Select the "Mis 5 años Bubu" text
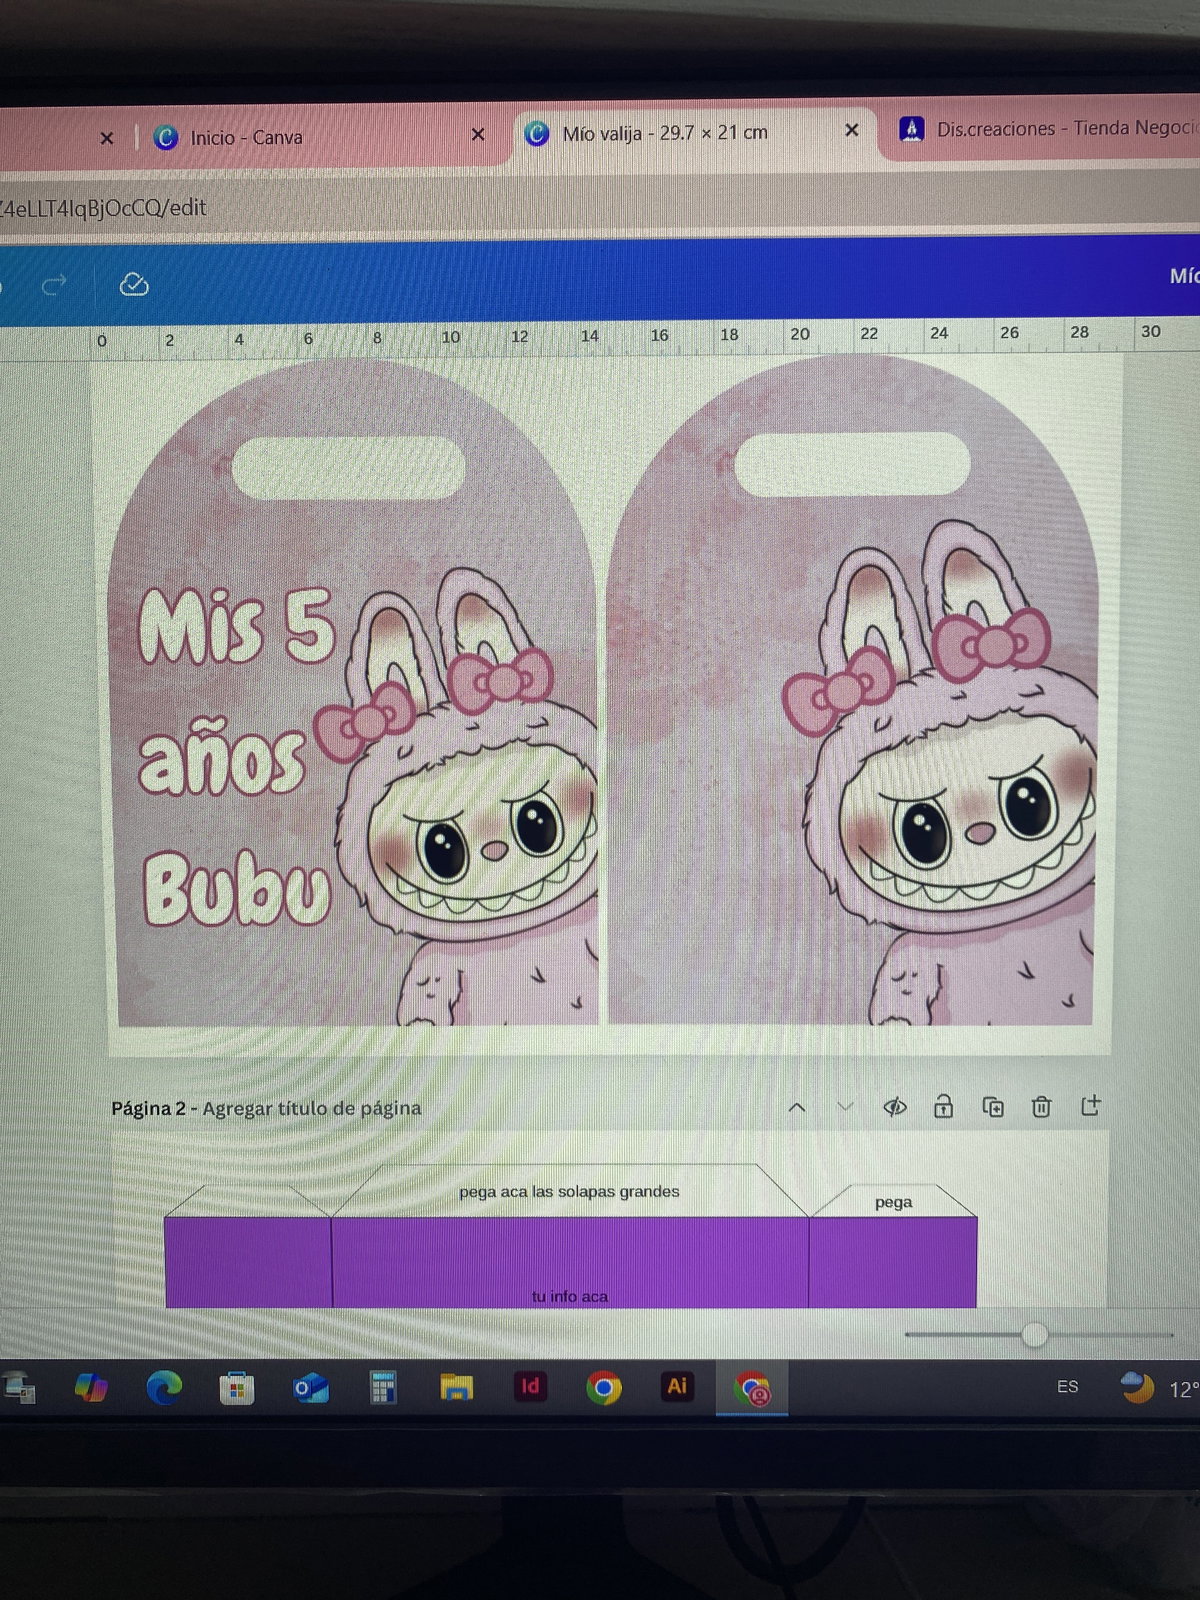Image resolution: width=1200 pixels, height=1600 pixels. pyautogui.click(x=235, y=760)
